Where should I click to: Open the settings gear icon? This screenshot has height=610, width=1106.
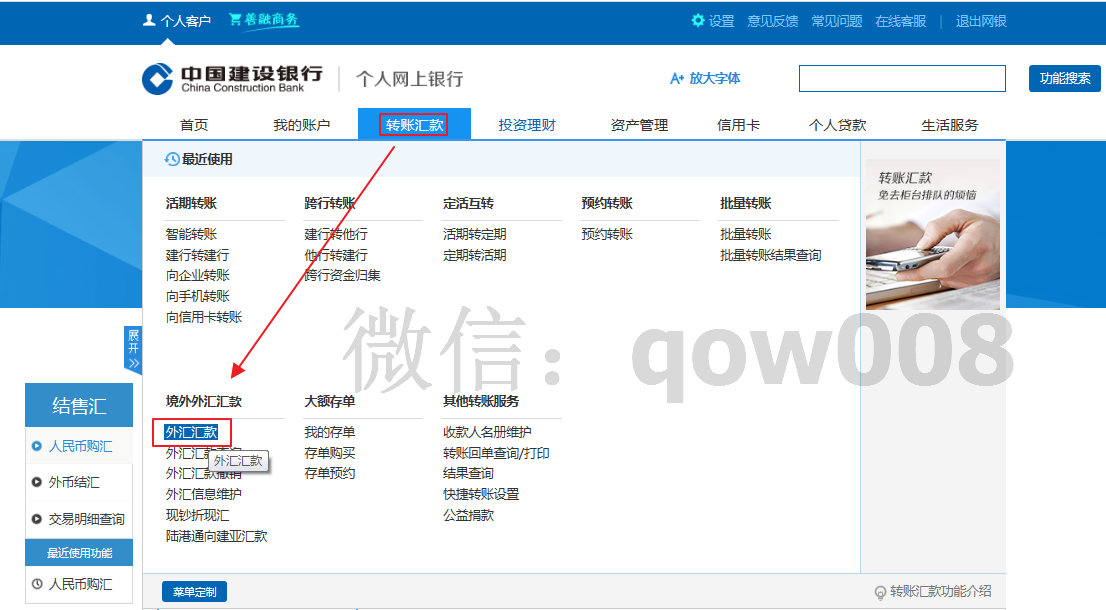698,20
